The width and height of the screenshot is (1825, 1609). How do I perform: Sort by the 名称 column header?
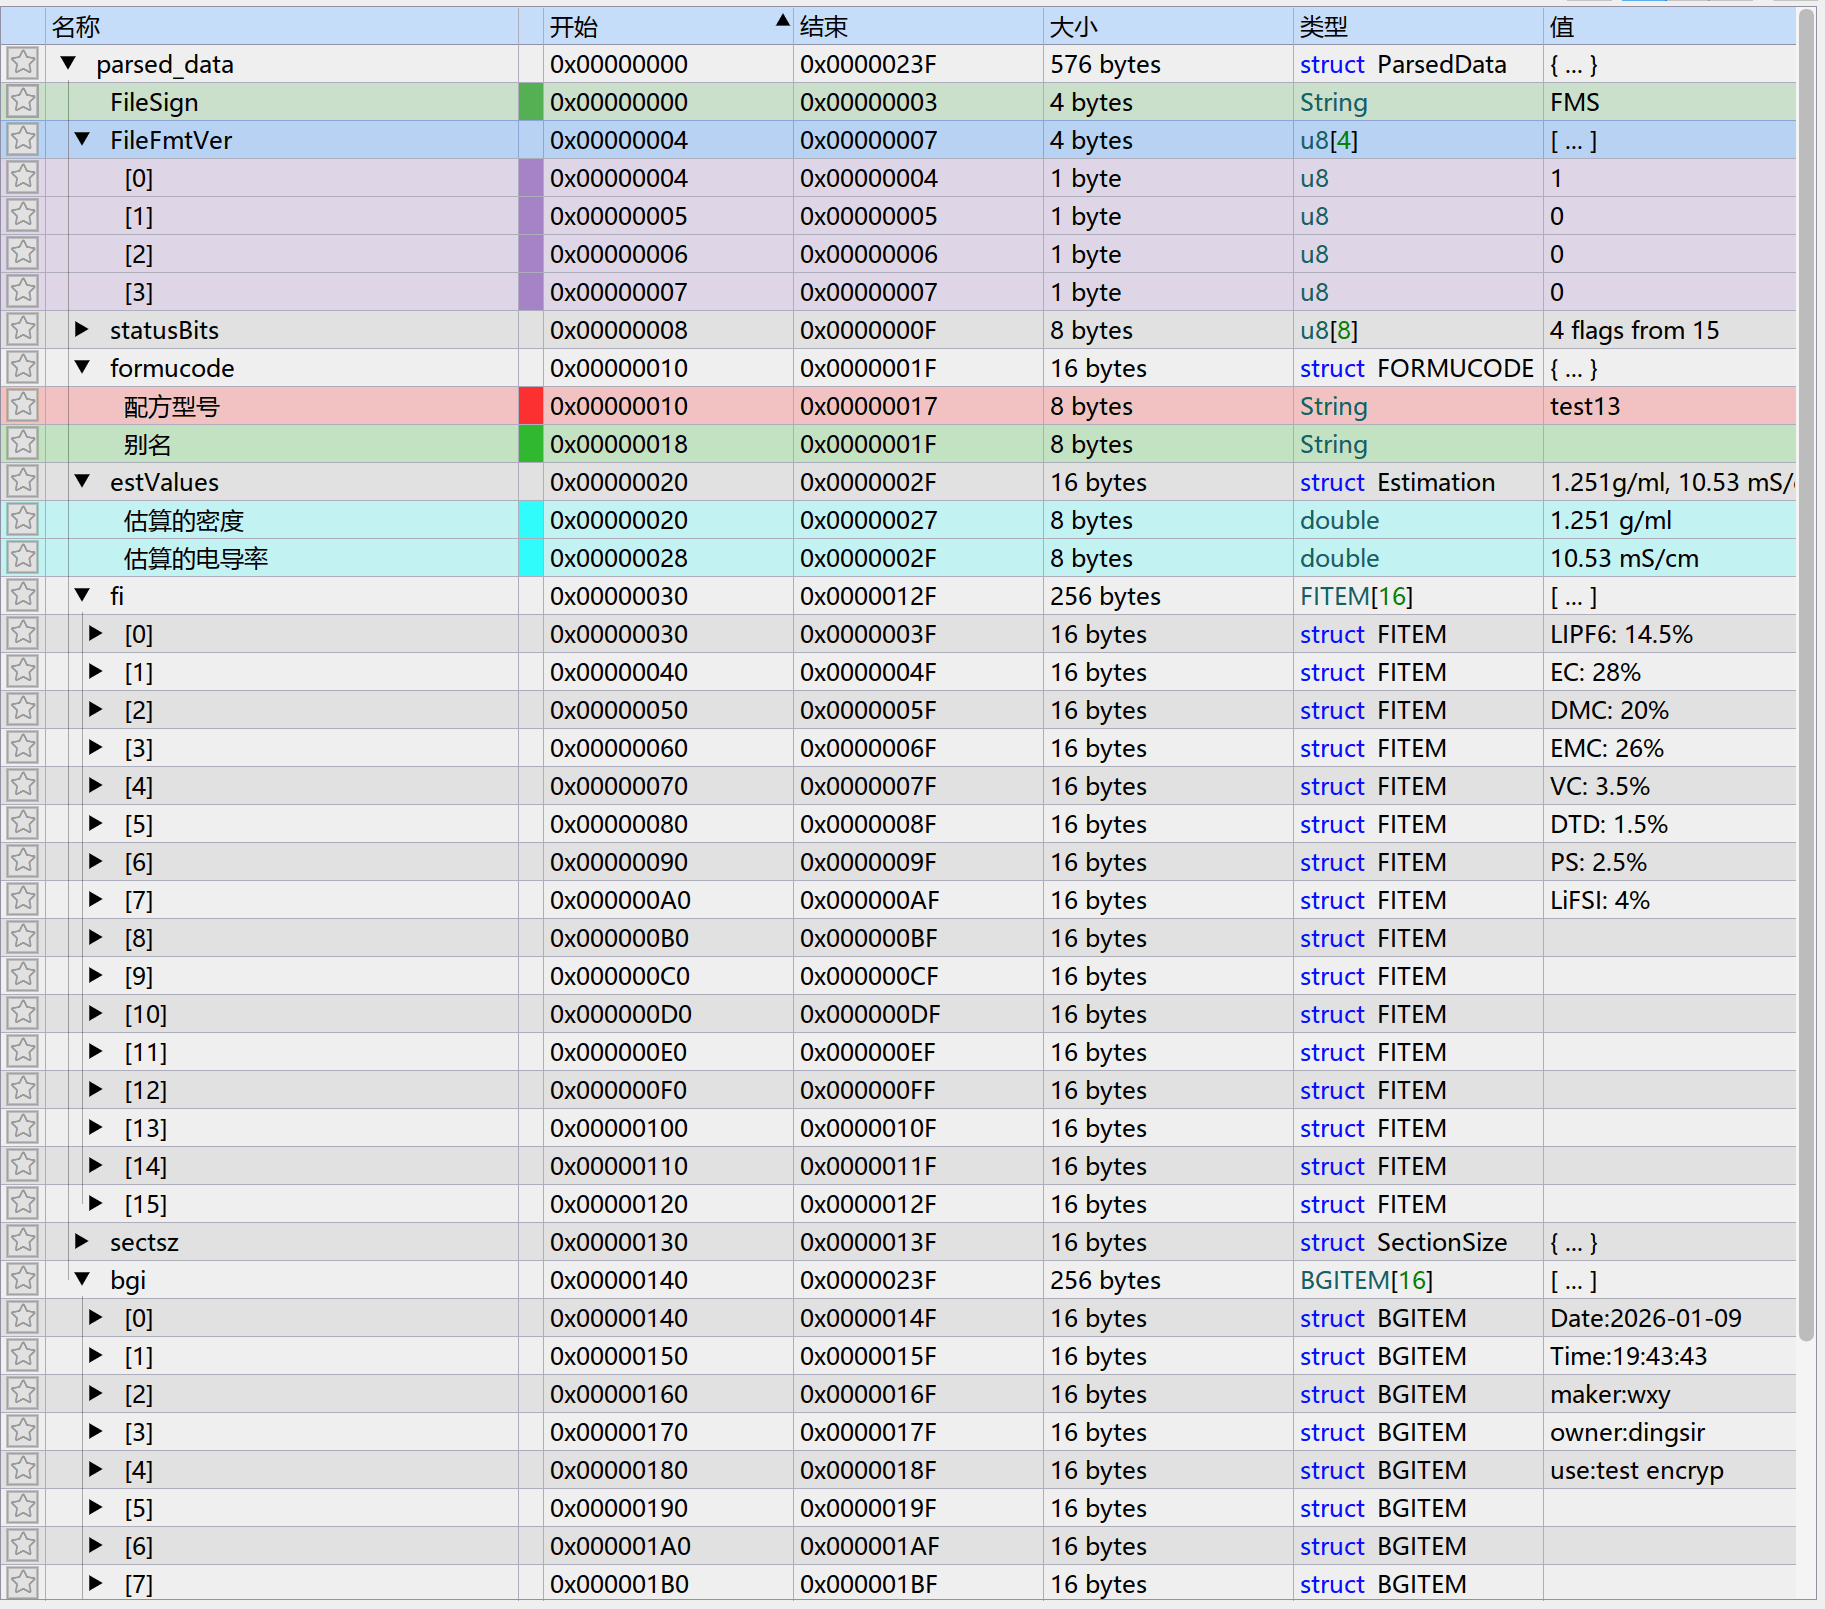tap(282, 26)
